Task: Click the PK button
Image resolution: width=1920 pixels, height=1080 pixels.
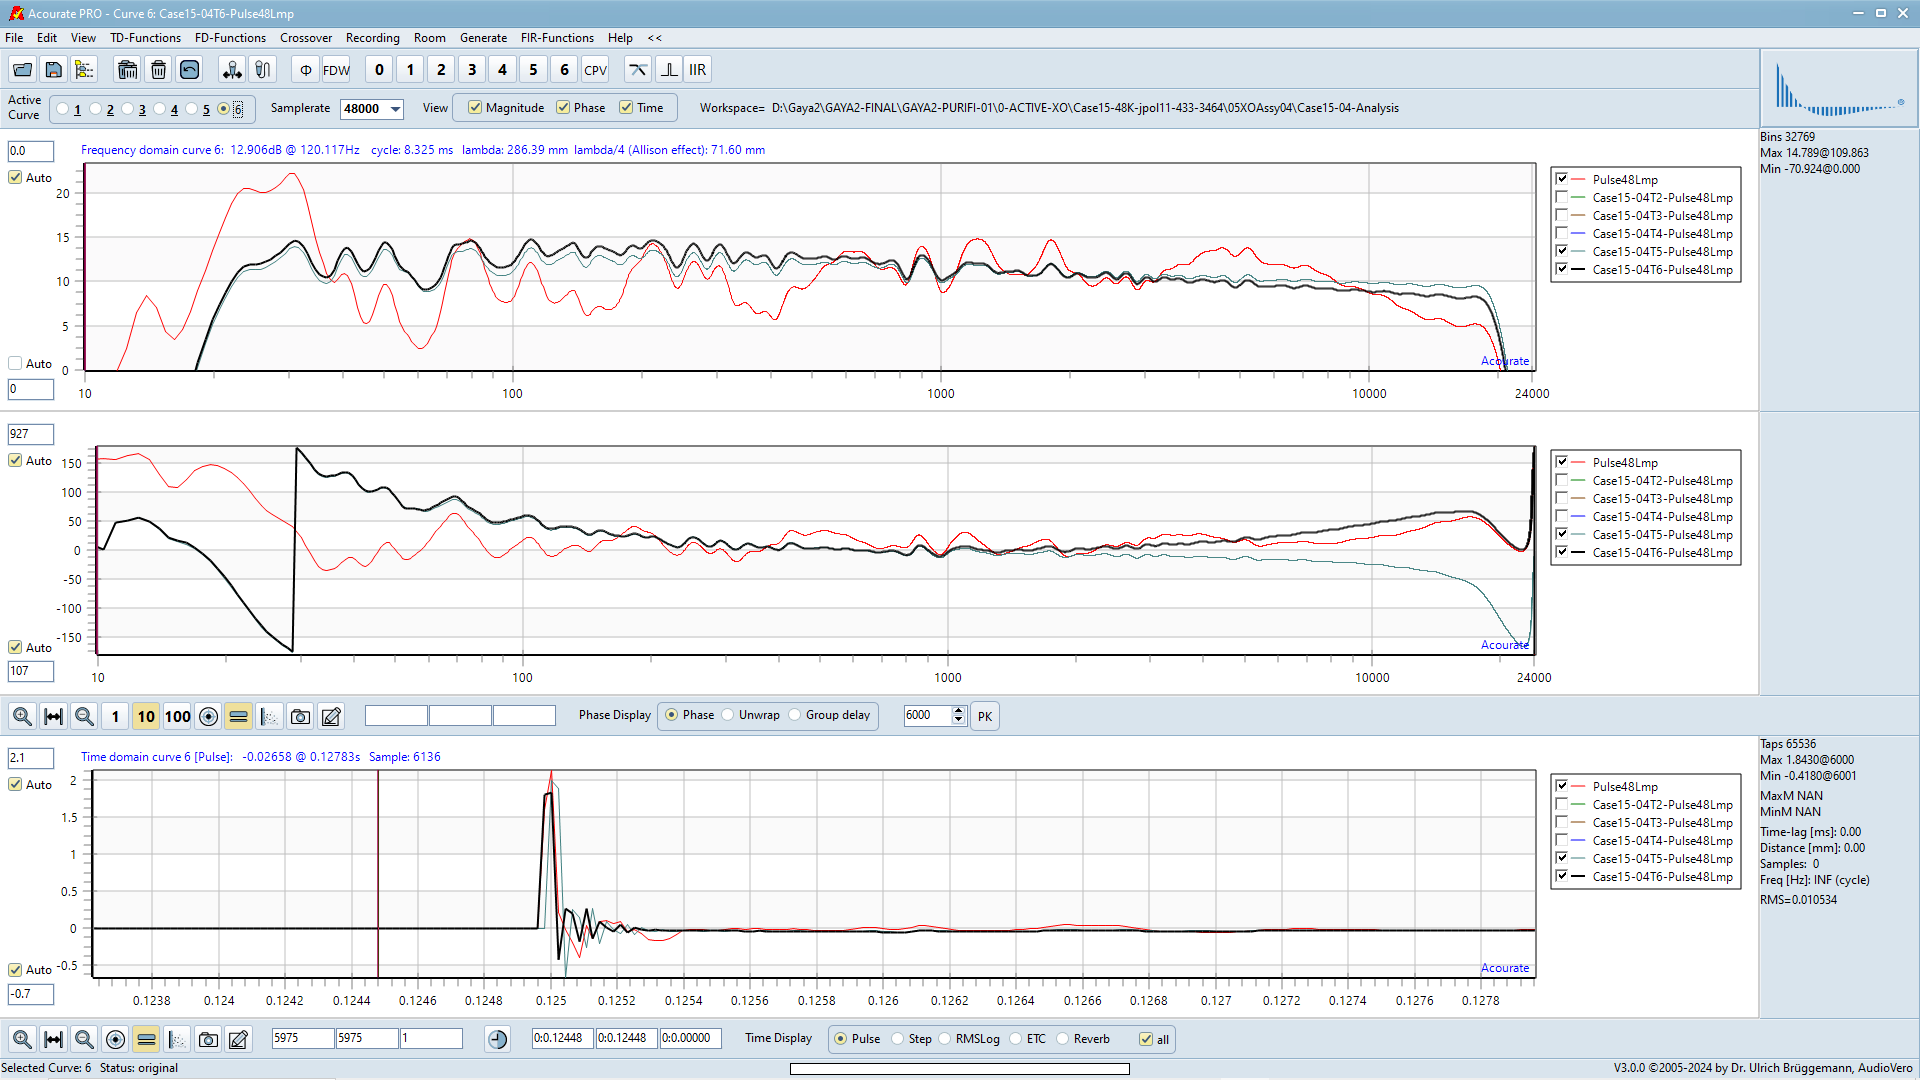Action: (x=985, y=716)
